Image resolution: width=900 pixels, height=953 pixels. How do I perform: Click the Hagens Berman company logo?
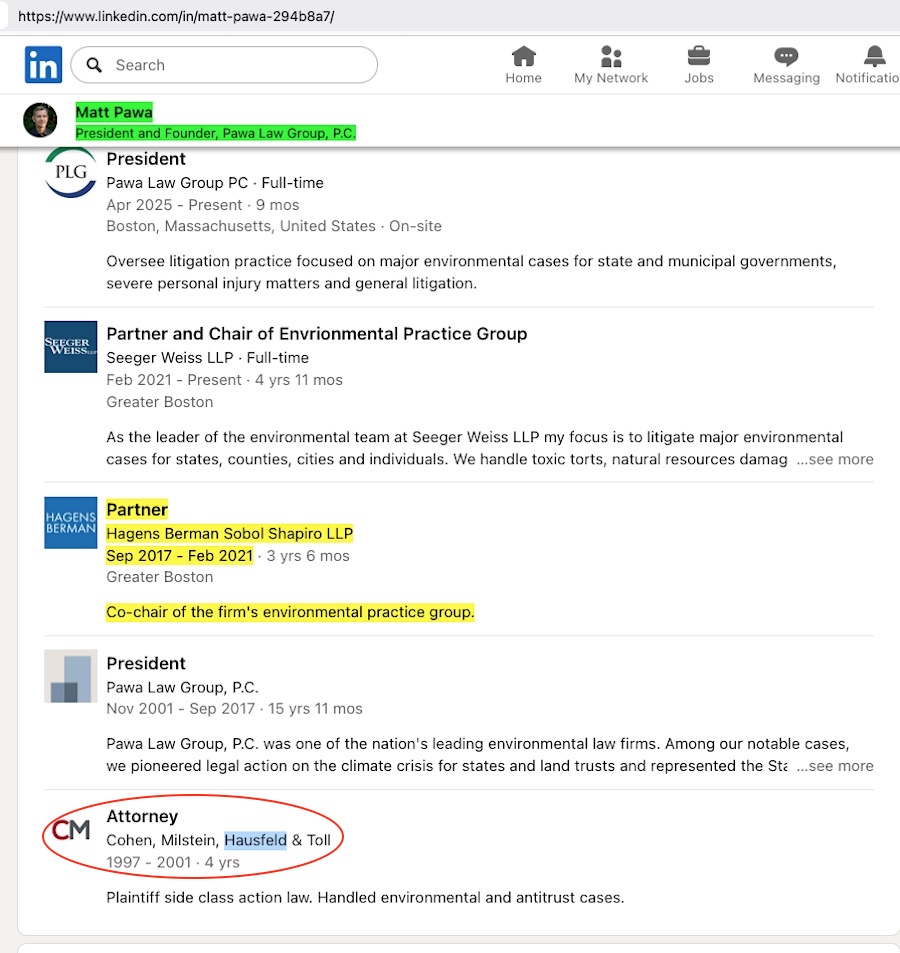coord(71,522)
